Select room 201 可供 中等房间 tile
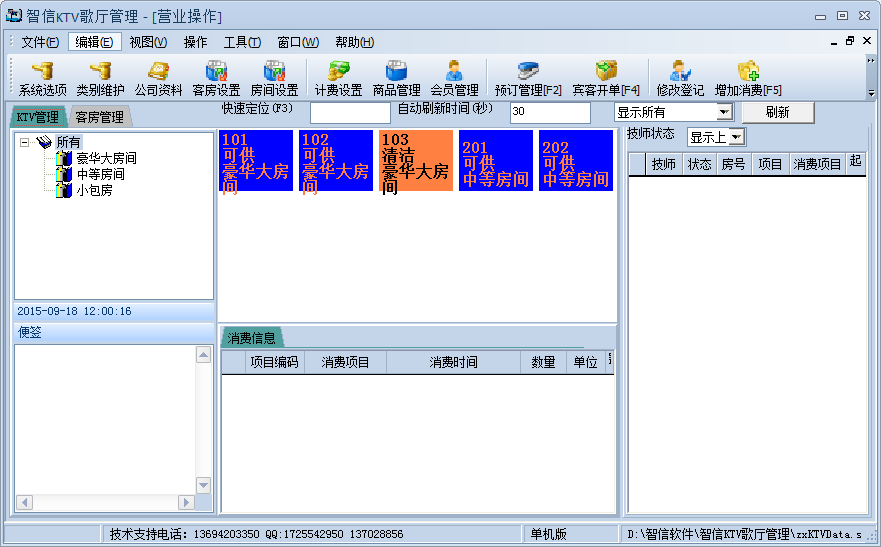The width and height of the screenshot is (881, 547). coord(496,160)
